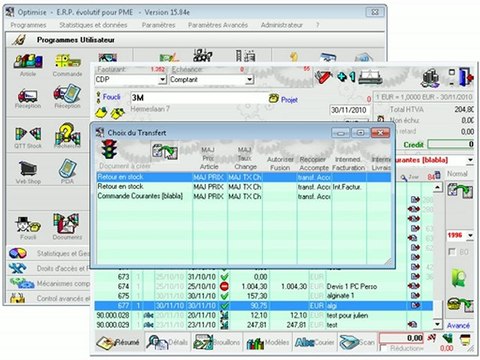Click the traffic light icon in Choix du Transfert
Viewport: 480px width, 360px height.
pos(109,149)
